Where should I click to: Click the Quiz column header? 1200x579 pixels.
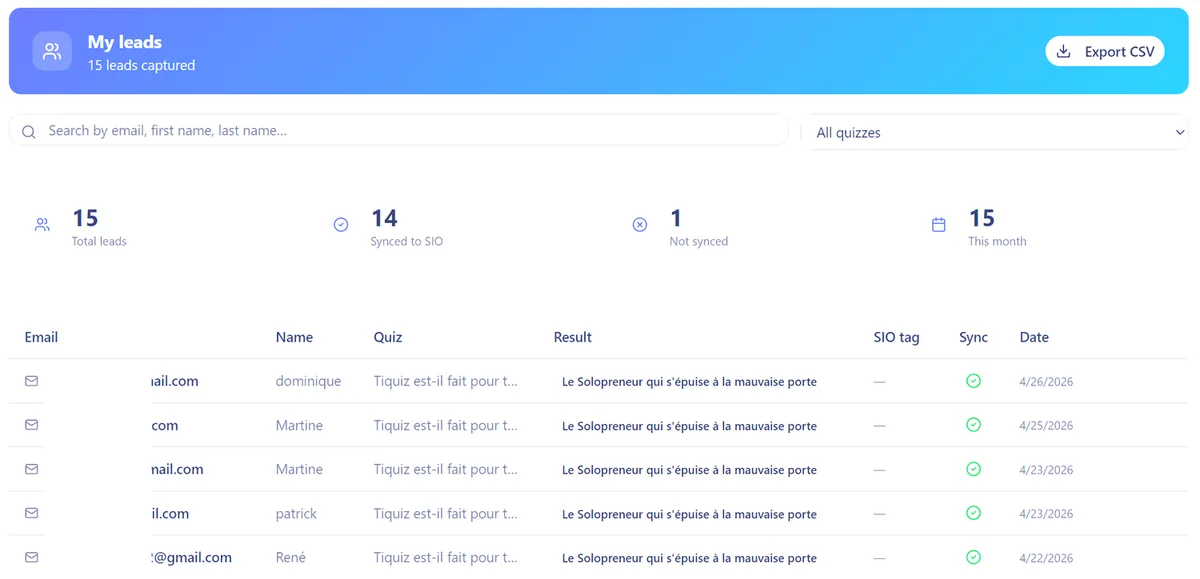click(x=388, y=337)
